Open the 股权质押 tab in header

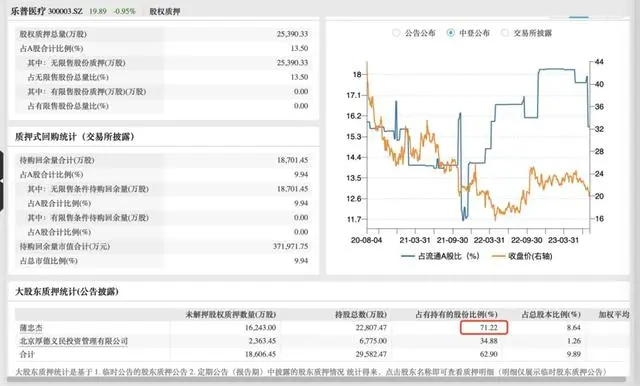(164, 11)
